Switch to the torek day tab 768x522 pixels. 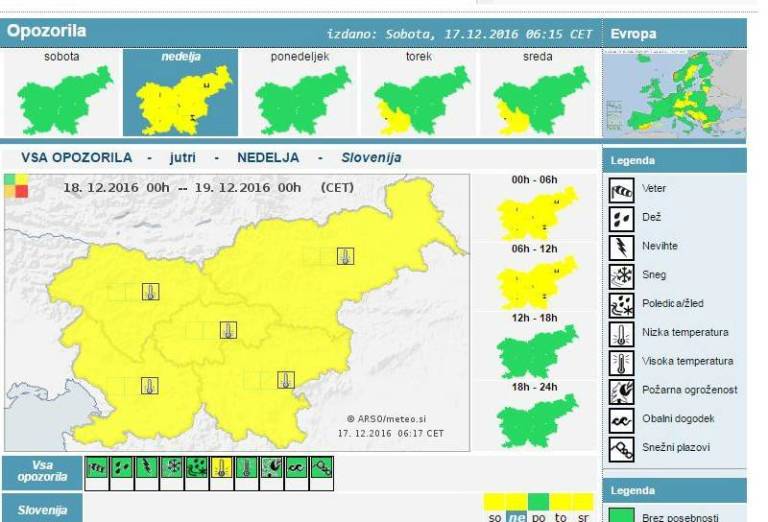[419, 93]
